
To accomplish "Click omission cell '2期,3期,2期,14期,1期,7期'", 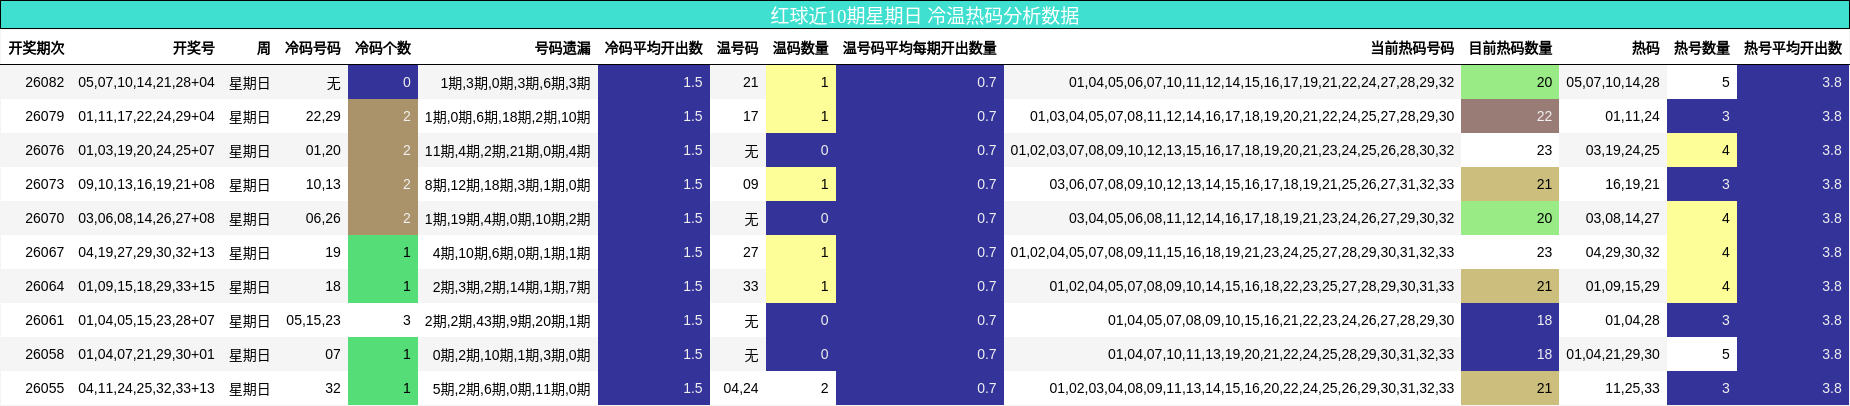I will (x=512, y=286).
